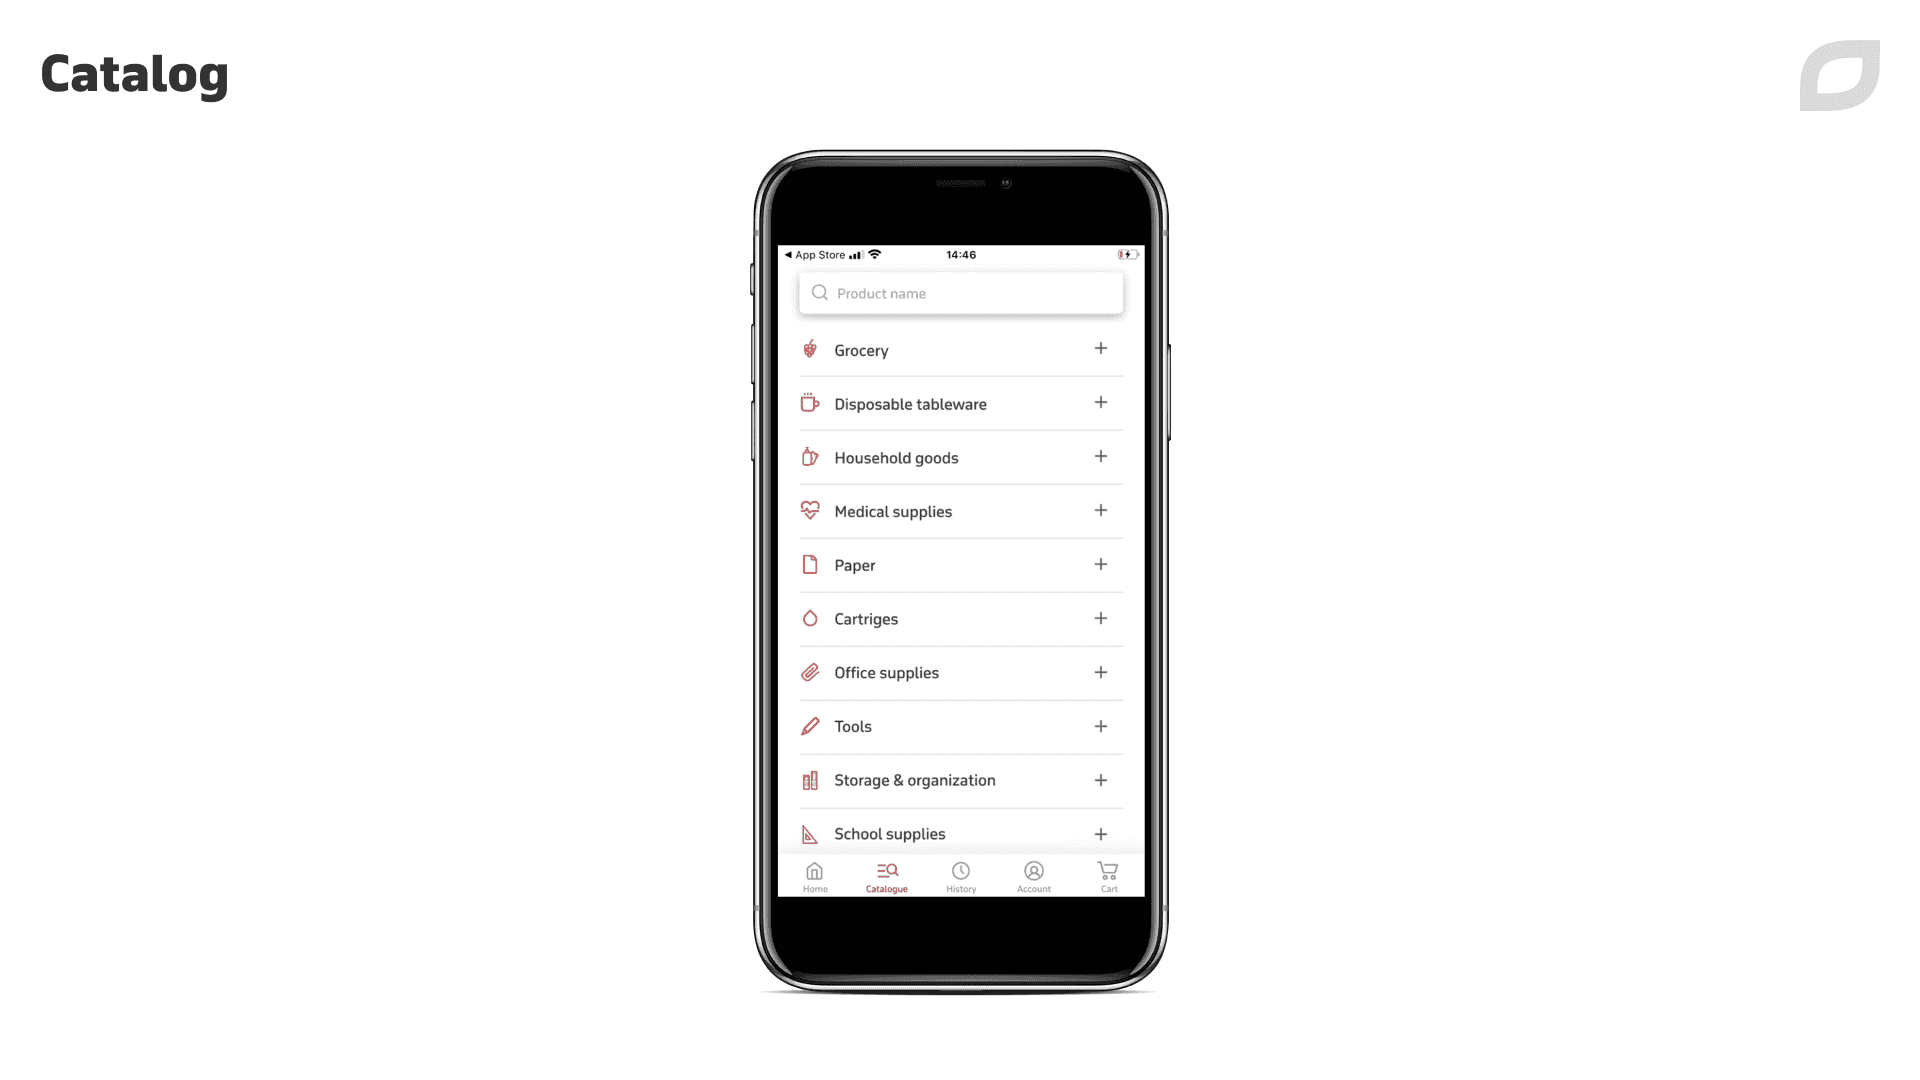Tap the Storage & organization chart icon
This screenshot has height=1080, width=1920.
point(810,779)
